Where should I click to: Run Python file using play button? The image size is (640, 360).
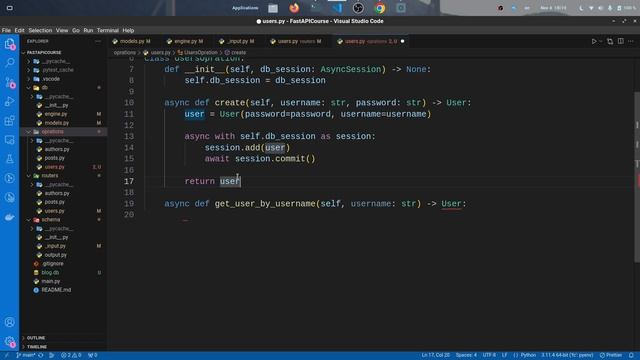(x=594, y=41)
